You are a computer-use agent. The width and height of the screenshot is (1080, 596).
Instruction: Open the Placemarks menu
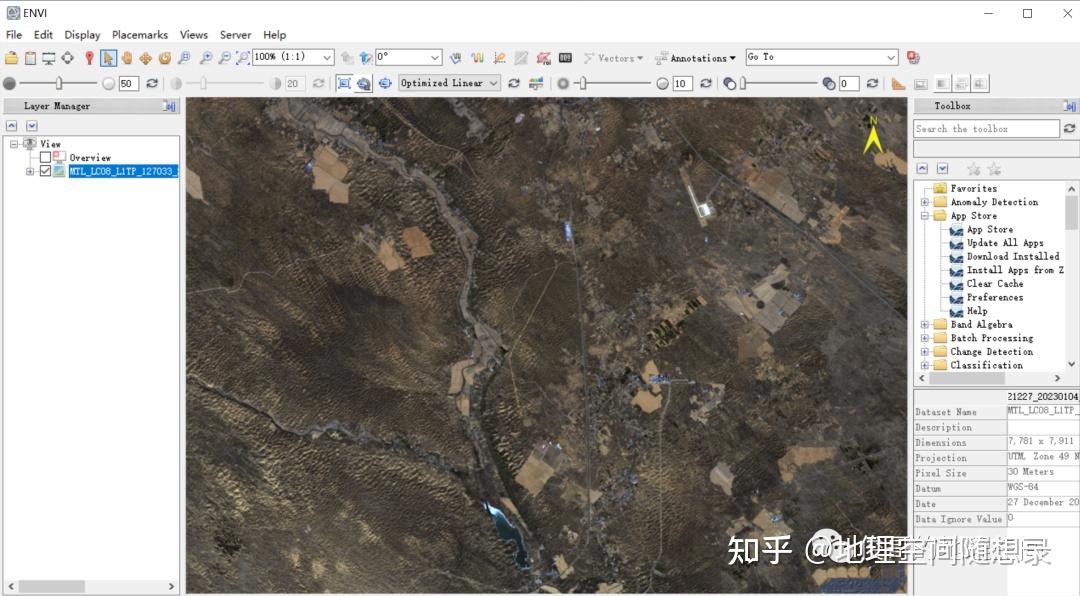[139, 34]
